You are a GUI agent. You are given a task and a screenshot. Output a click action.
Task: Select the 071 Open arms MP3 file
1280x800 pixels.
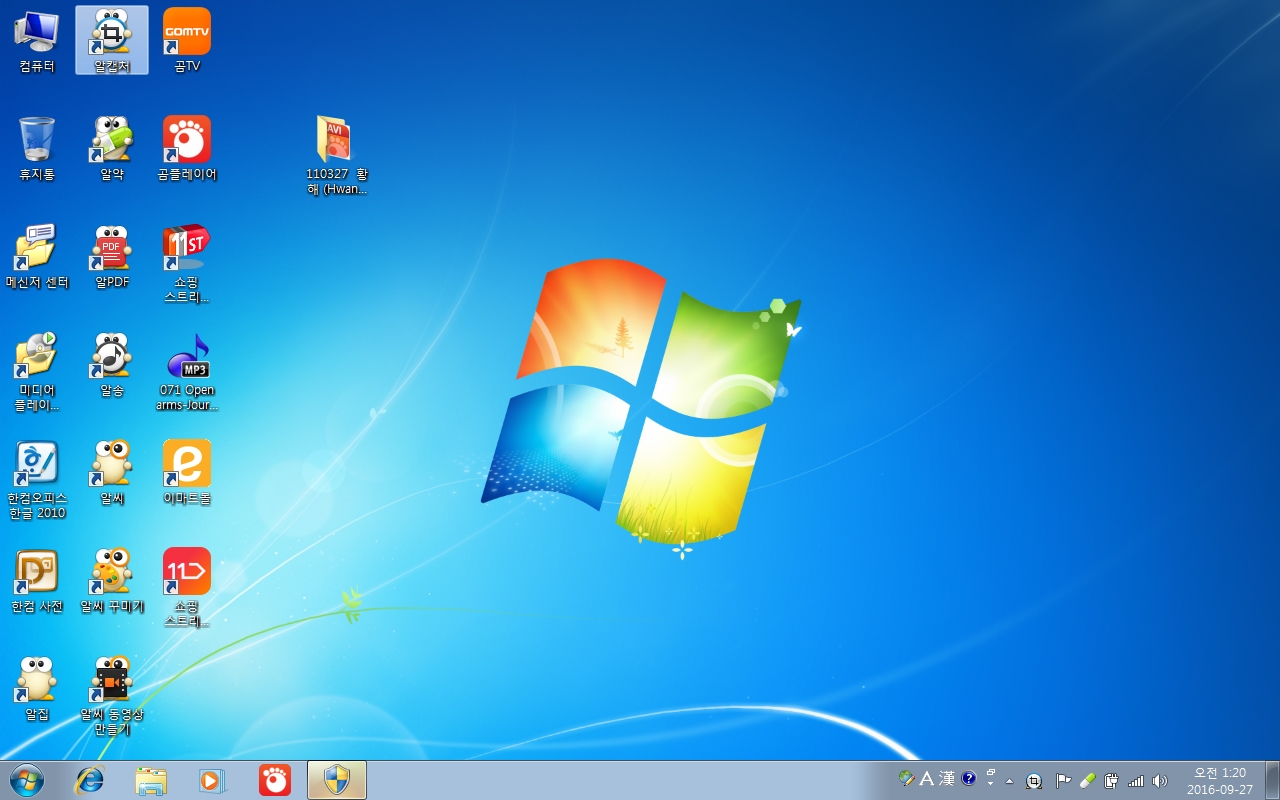pyautogui.click(x=187, y=358)
